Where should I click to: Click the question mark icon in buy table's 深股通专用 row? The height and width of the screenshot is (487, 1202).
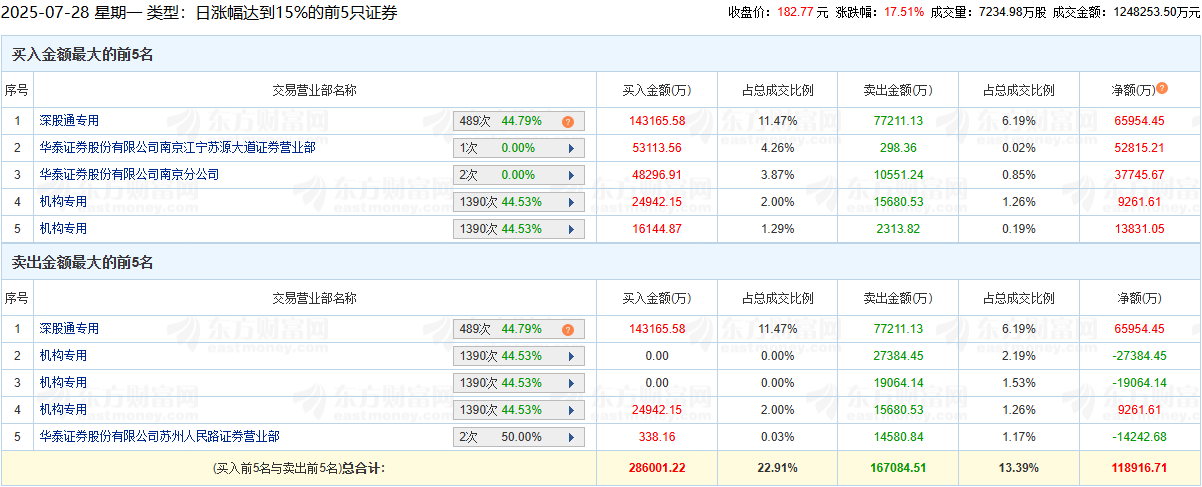point(567,121)
